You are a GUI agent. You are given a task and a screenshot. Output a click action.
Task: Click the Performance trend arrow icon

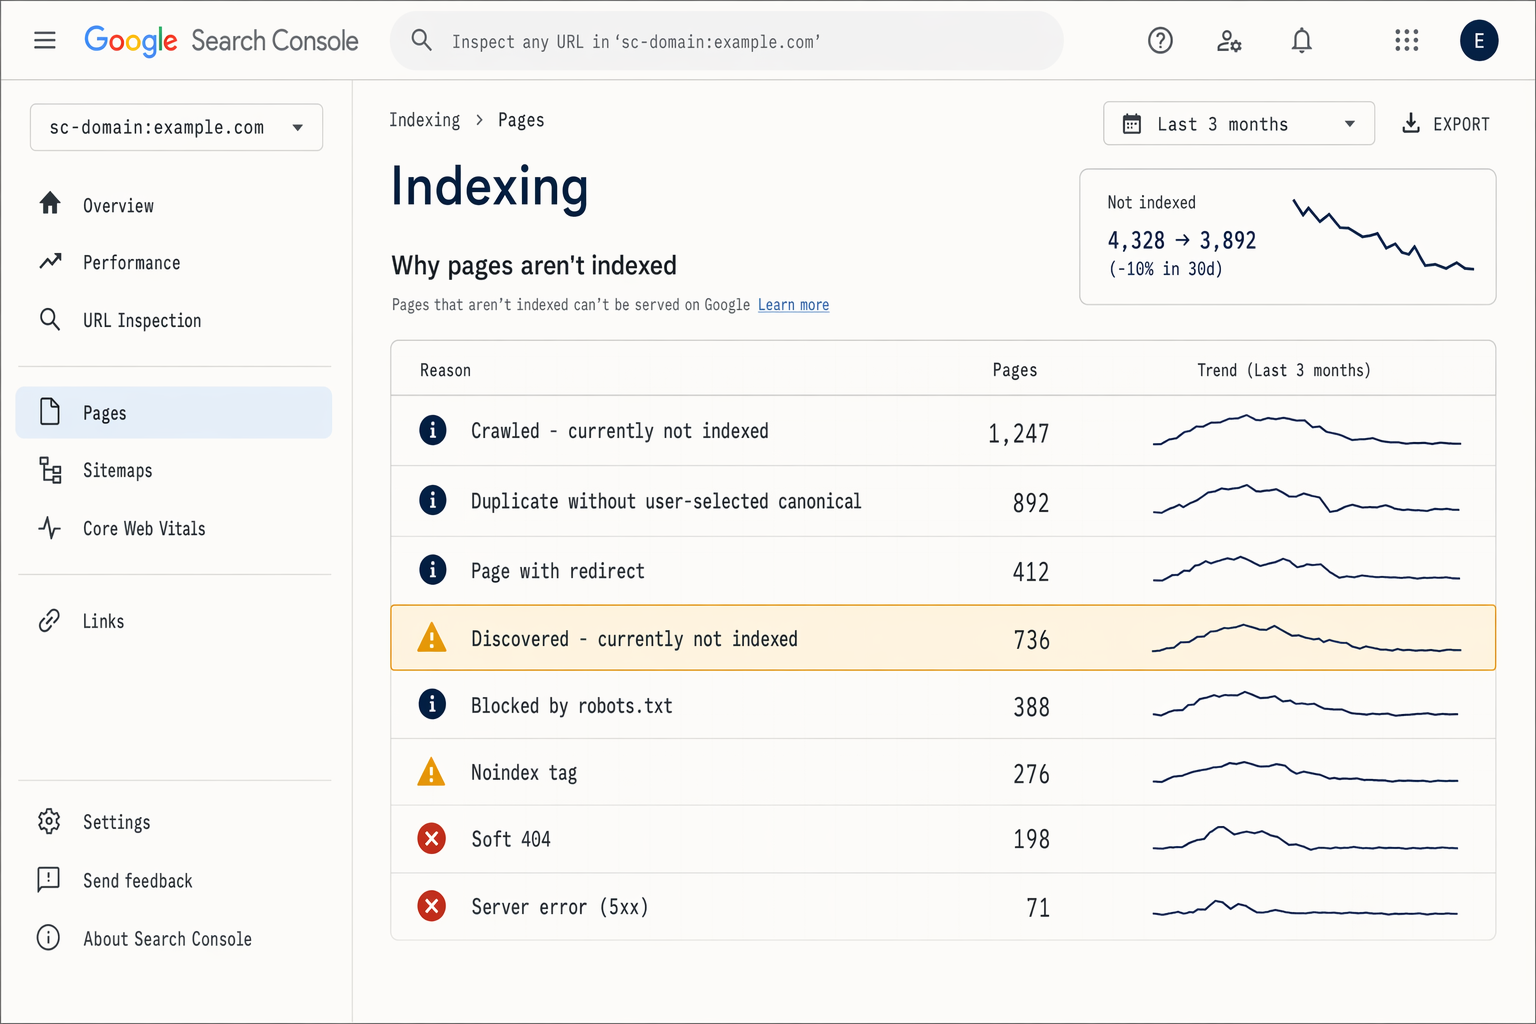point(50,262)
